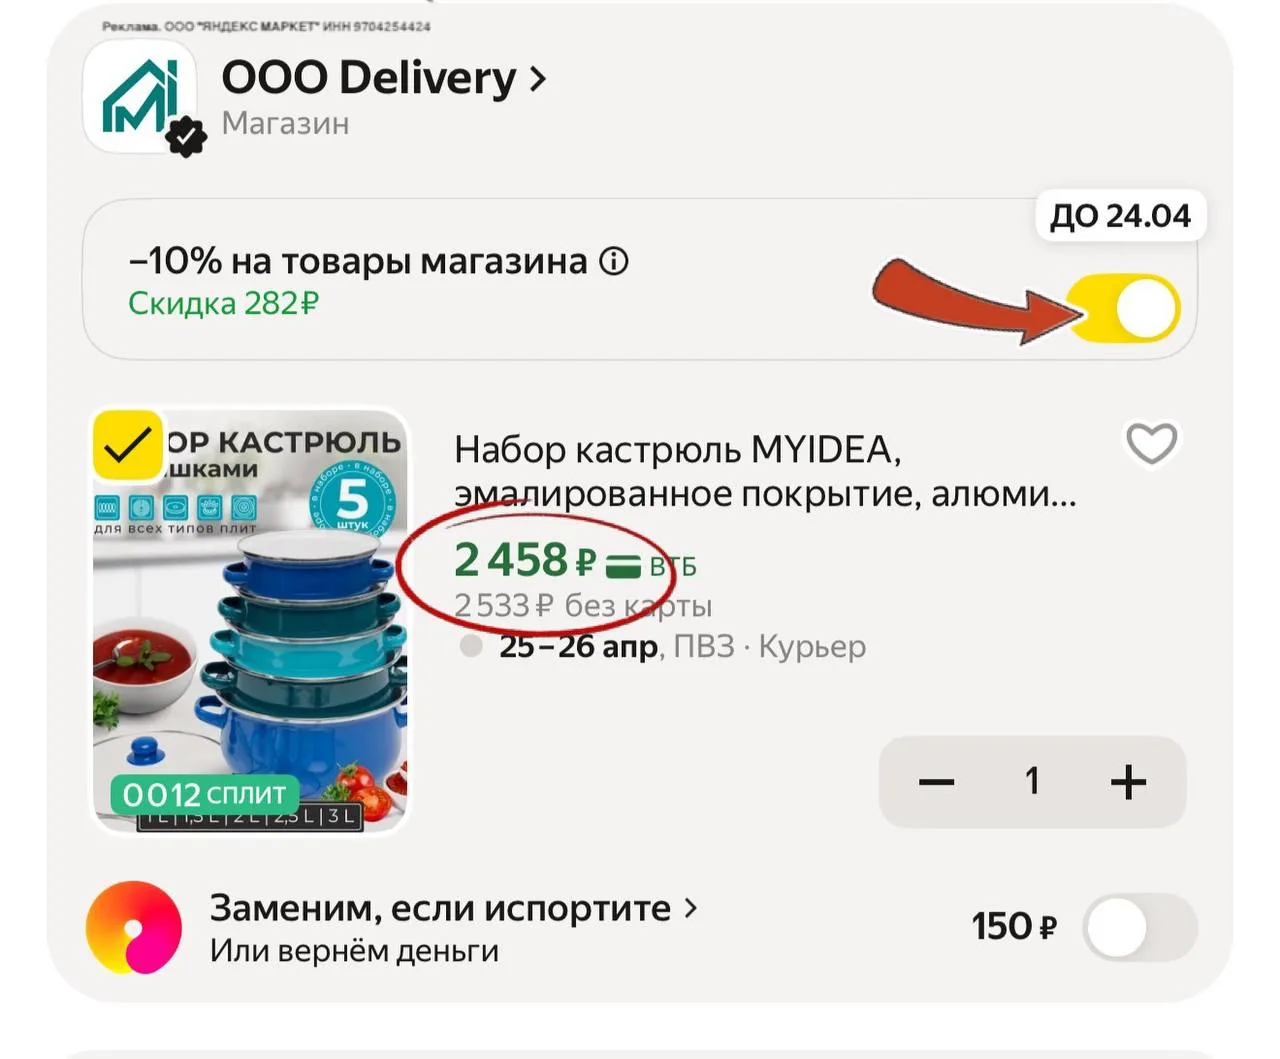Click the 2 458 ₽ card price
Viewport: 1280px width, 1059px height.
[525, 560]
